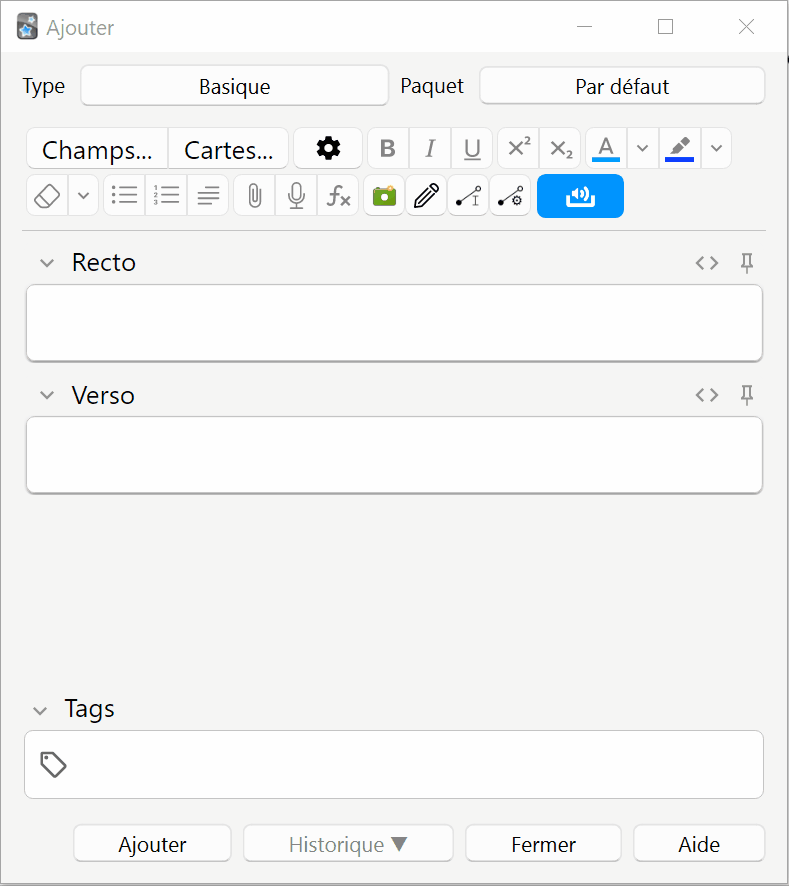Close the Ajouter window
789x886 pixels.
pyautogui.click(x=746, y=27)
